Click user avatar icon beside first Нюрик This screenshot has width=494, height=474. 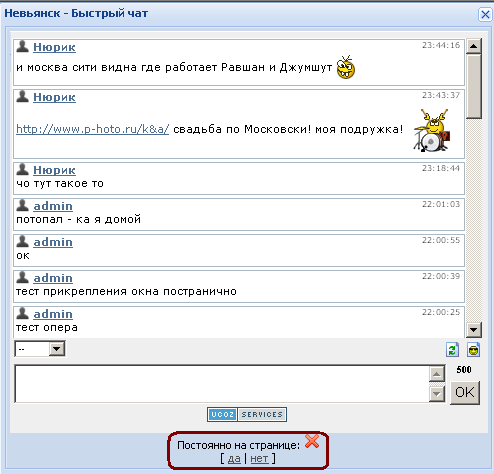(x=22, y=46)
